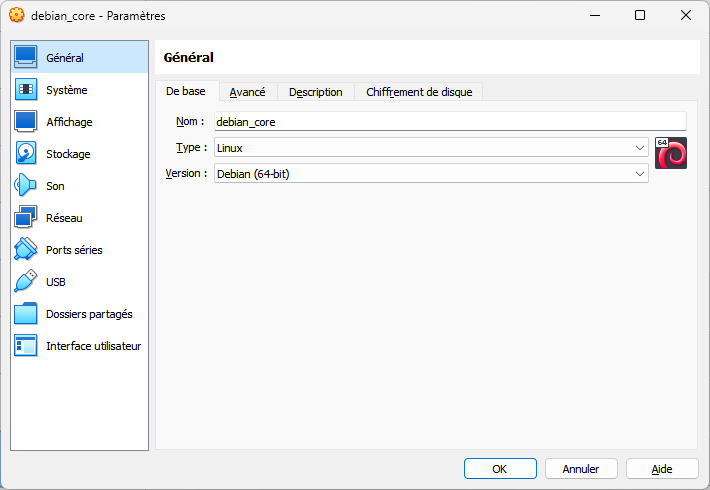The height and width of the screenshot is (490, 710).
Task: Open the USB plug icon
Action: [26, 281]
